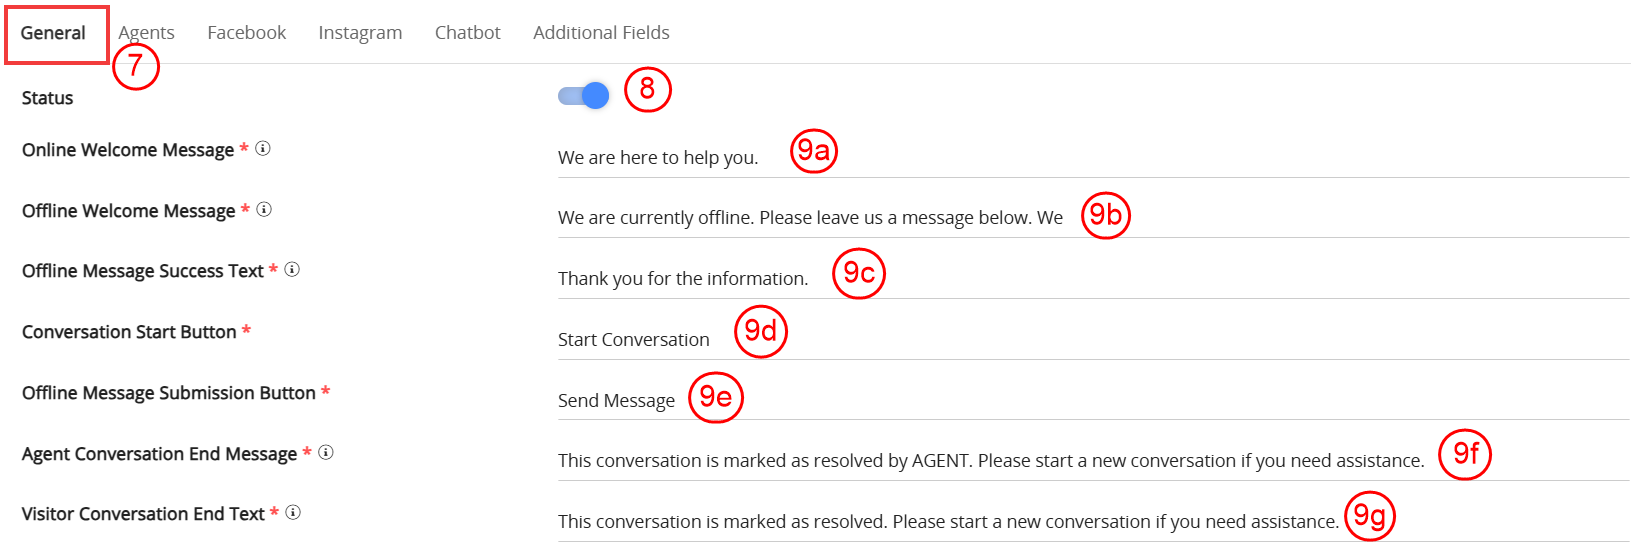Click info icon next to Offline Message Success Text

tap(292, 270)
